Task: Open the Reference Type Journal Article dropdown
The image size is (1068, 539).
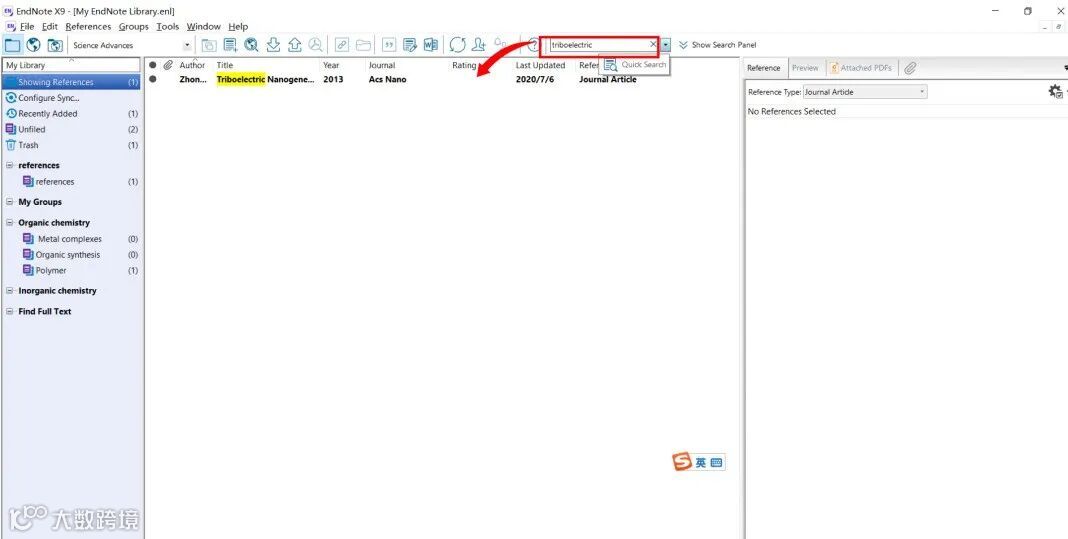Action: coord(865,92)
